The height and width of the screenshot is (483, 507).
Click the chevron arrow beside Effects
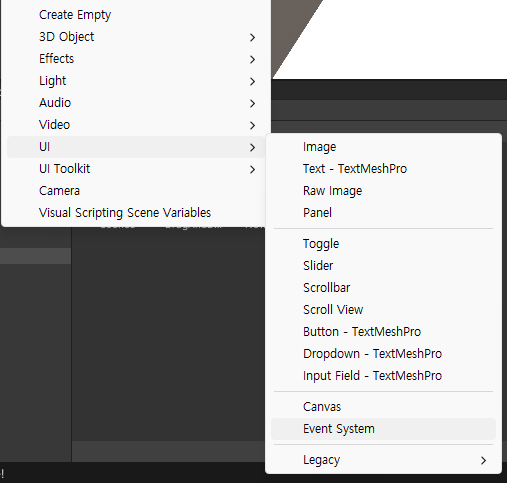point(253,59)
